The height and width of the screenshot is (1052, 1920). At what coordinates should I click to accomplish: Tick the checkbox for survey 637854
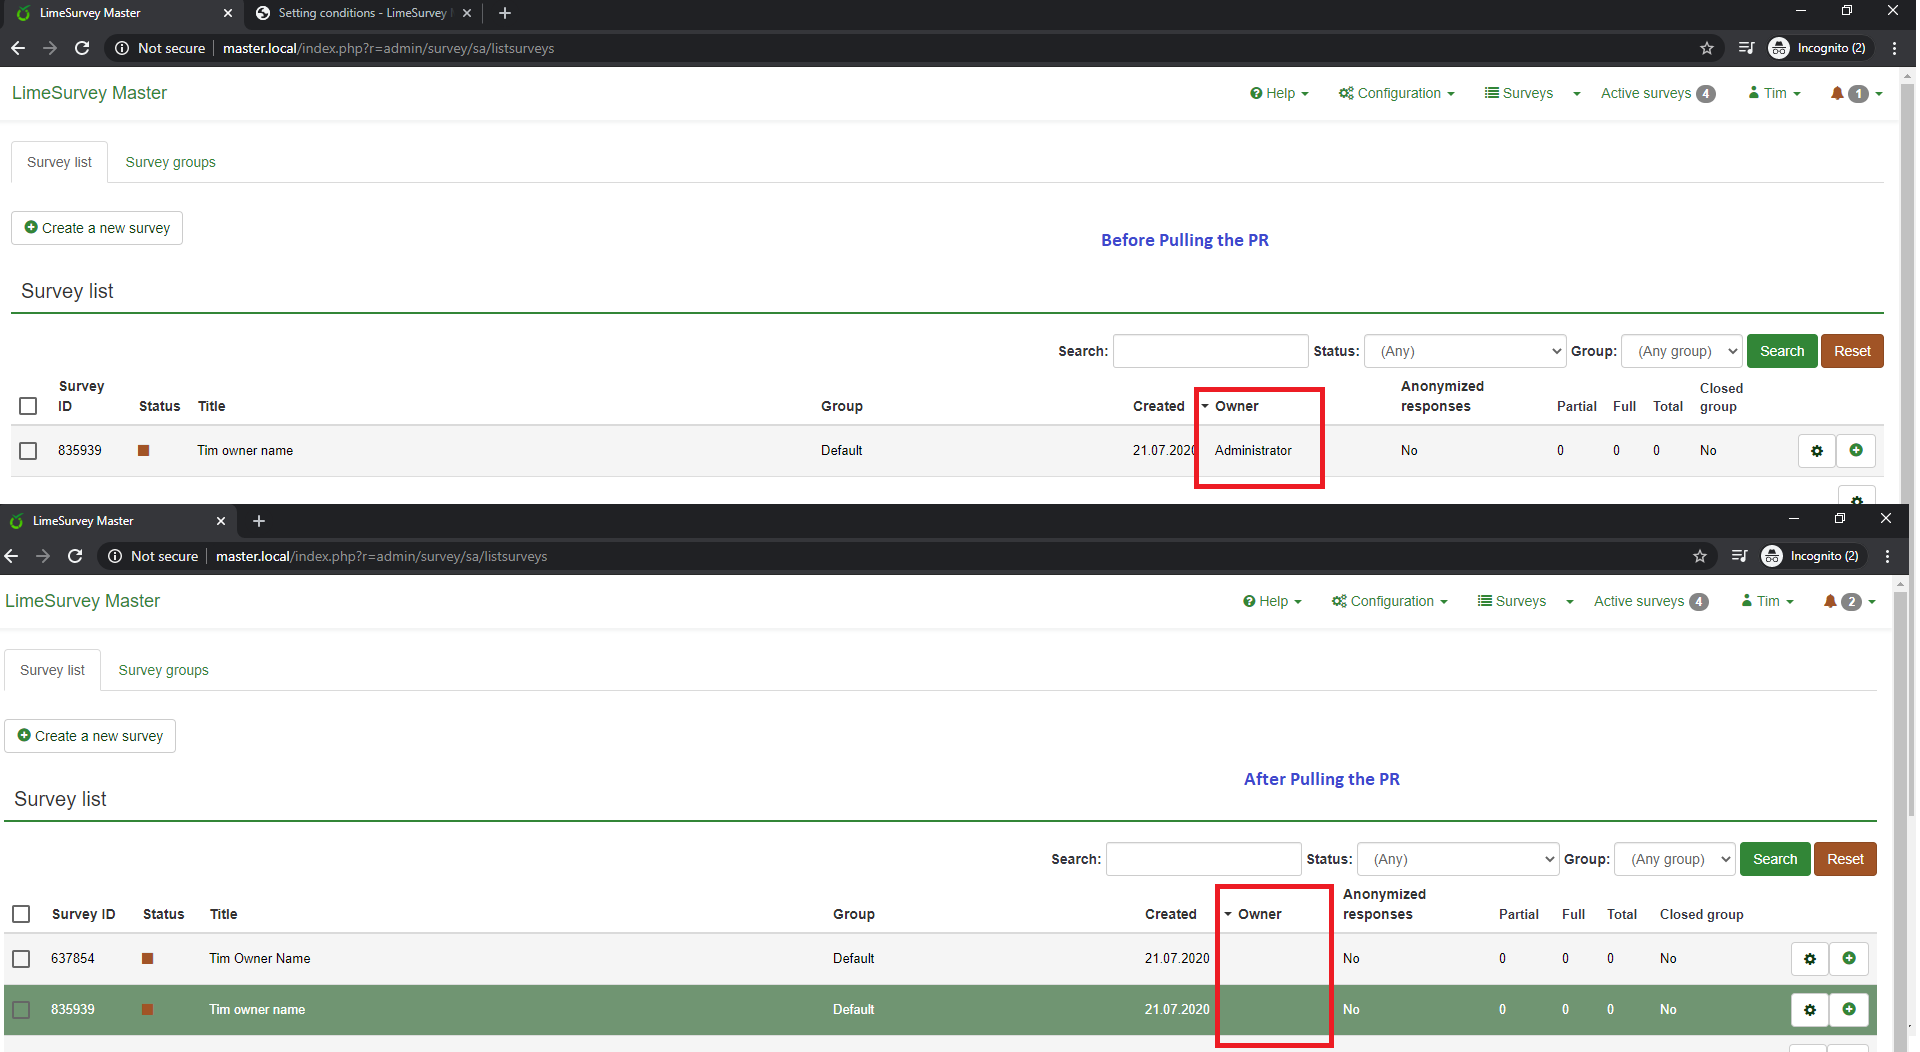pyautogui.click(x=21, y=959)
